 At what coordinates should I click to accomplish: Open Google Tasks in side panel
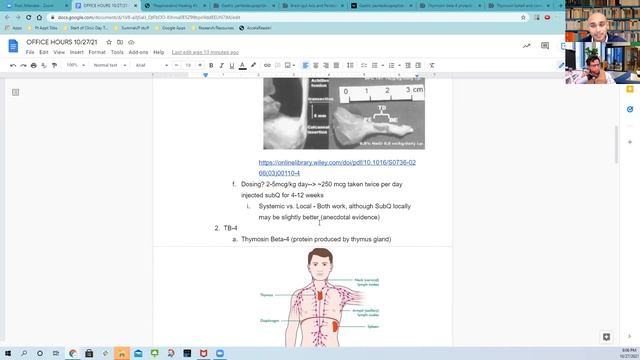point(630,109)
